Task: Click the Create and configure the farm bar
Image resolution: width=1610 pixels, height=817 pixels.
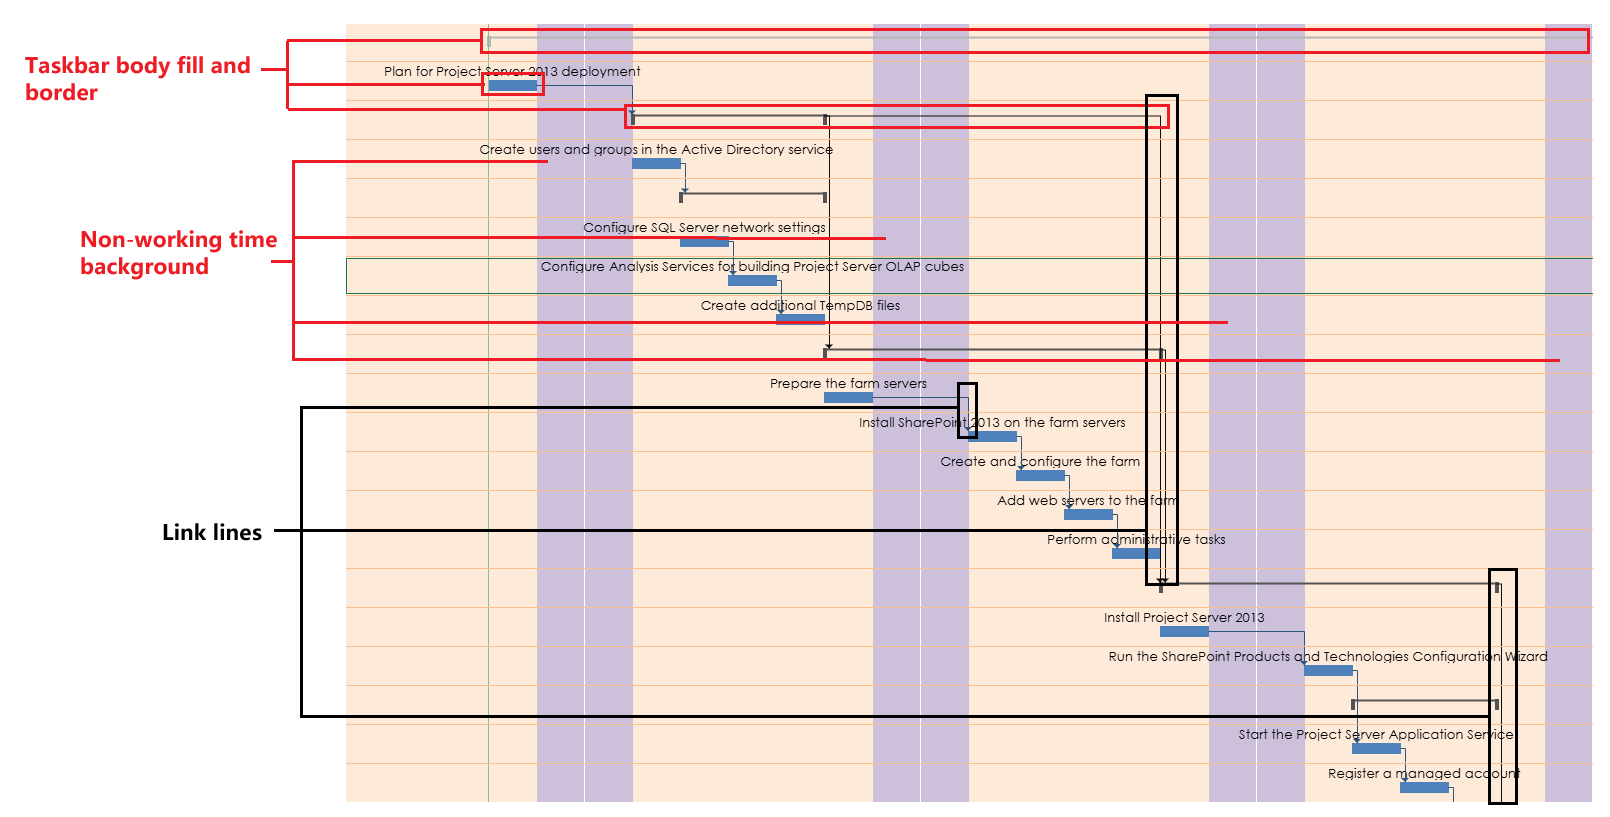Action: (x=1040, y=476)
